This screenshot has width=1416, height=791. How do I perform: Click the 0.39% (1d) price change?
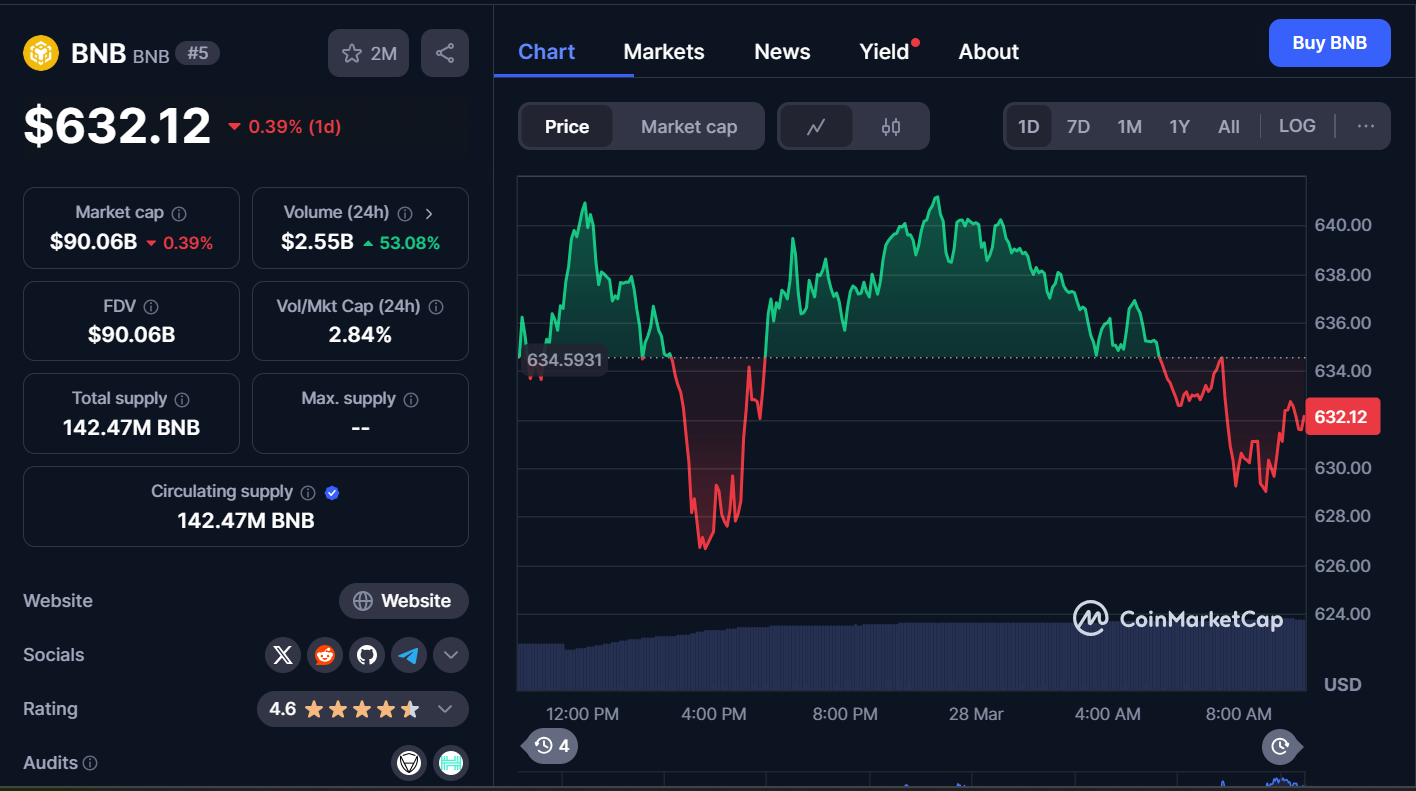(x=286, y=127)
